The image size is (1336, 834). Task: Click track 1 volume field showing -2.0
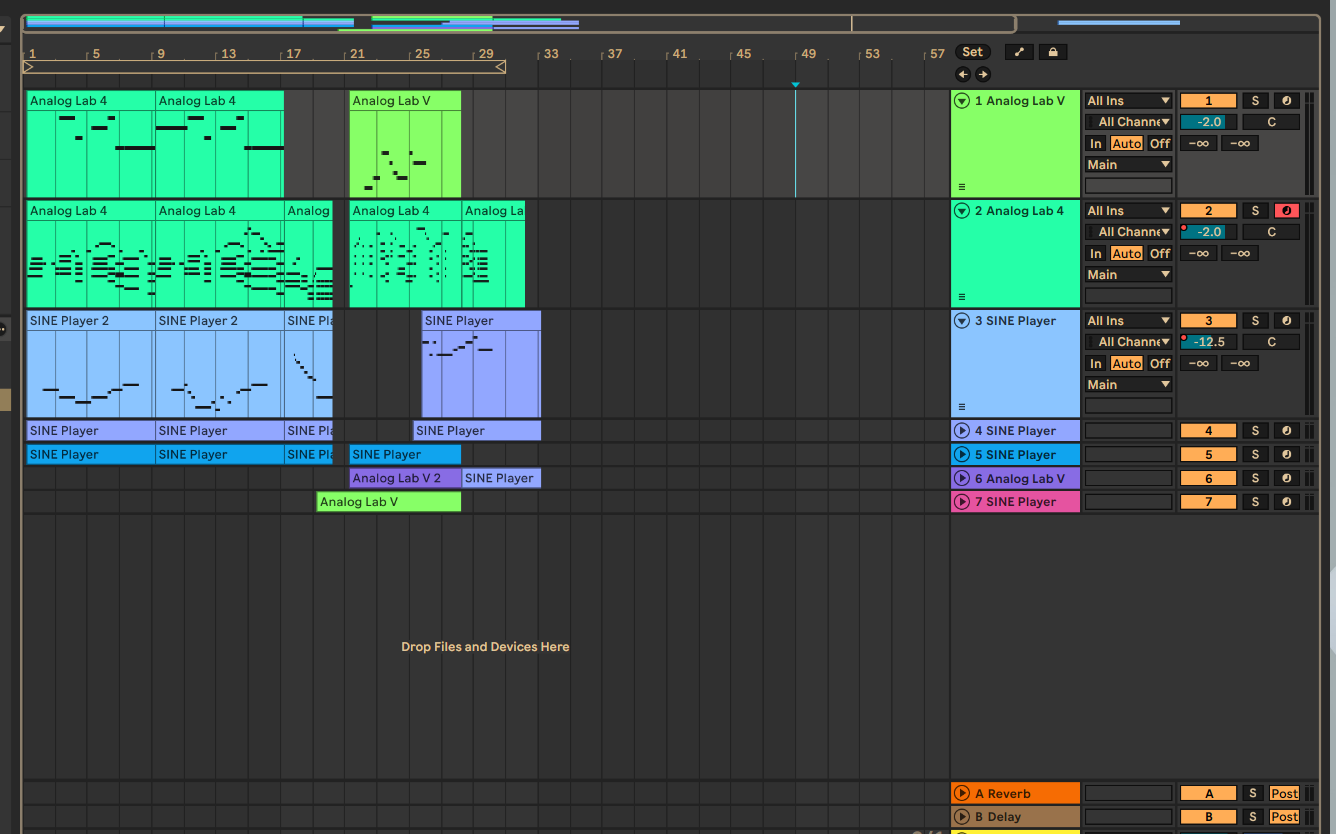tap(1208, 122)
